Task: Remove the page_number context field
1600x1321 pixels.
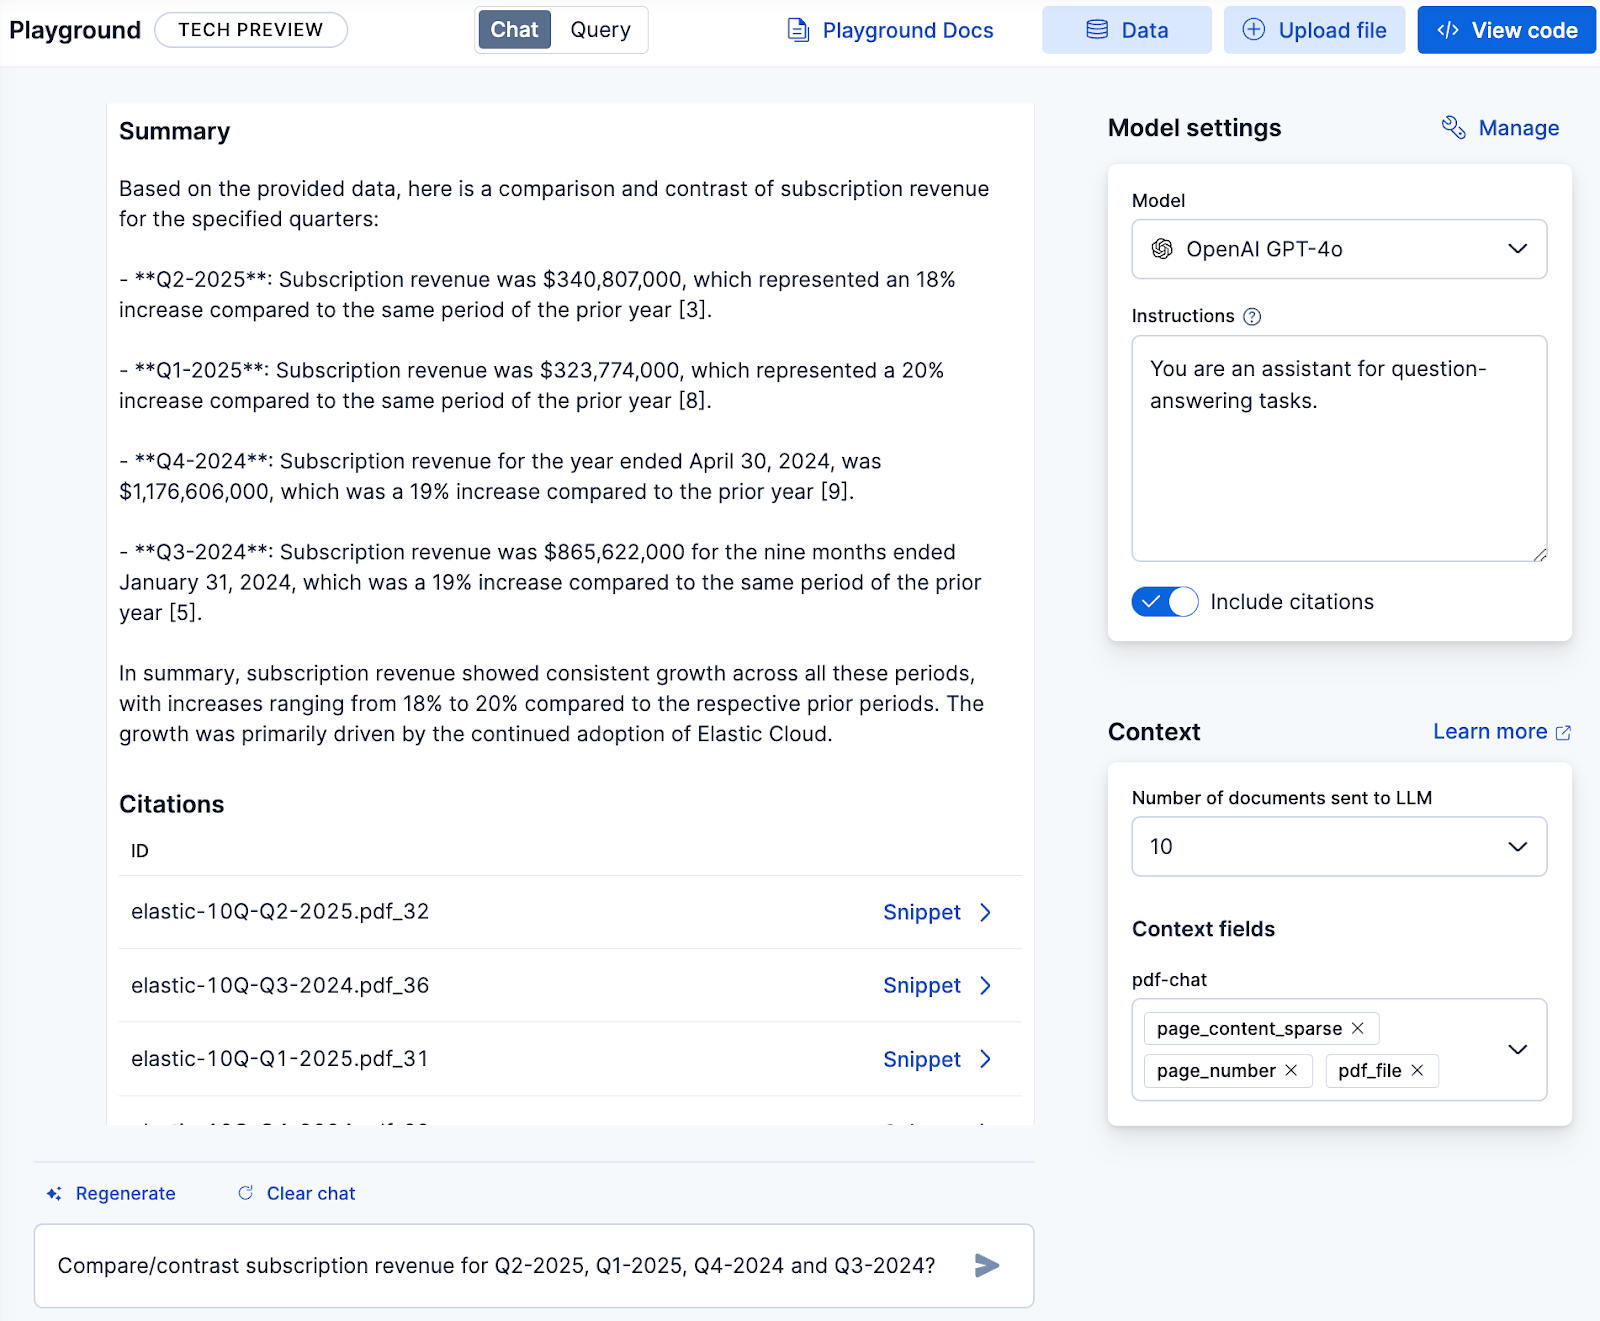Action: (1291, 1070)
